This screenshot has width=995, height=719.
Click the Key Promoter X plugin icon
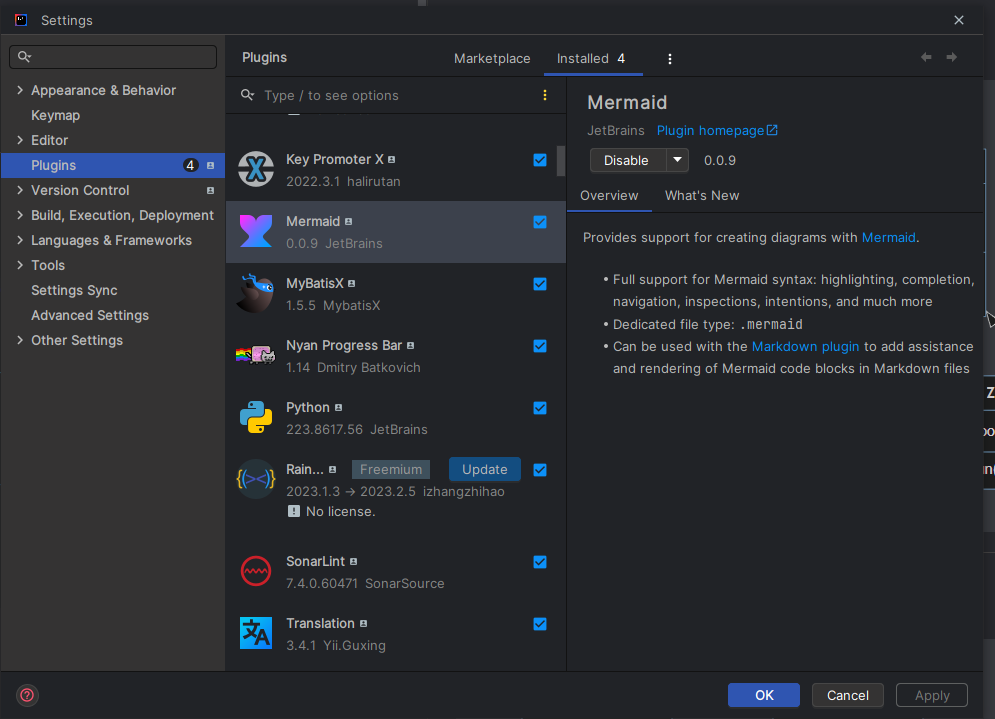pyautogui.click(x=256, y=169)
